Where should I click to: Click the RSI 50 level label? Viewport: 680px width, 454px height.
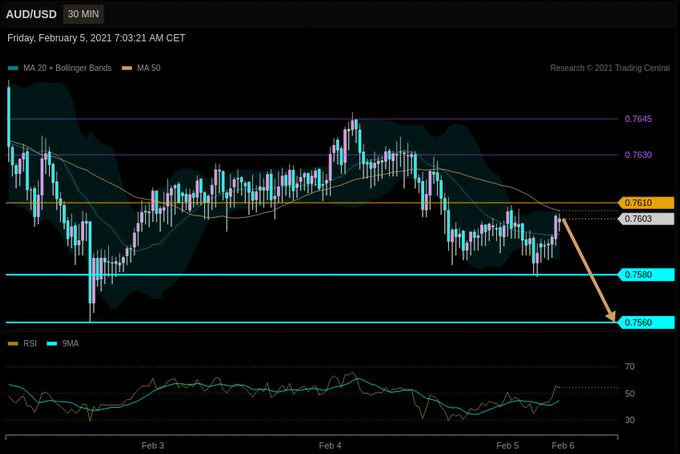point(630,394)
